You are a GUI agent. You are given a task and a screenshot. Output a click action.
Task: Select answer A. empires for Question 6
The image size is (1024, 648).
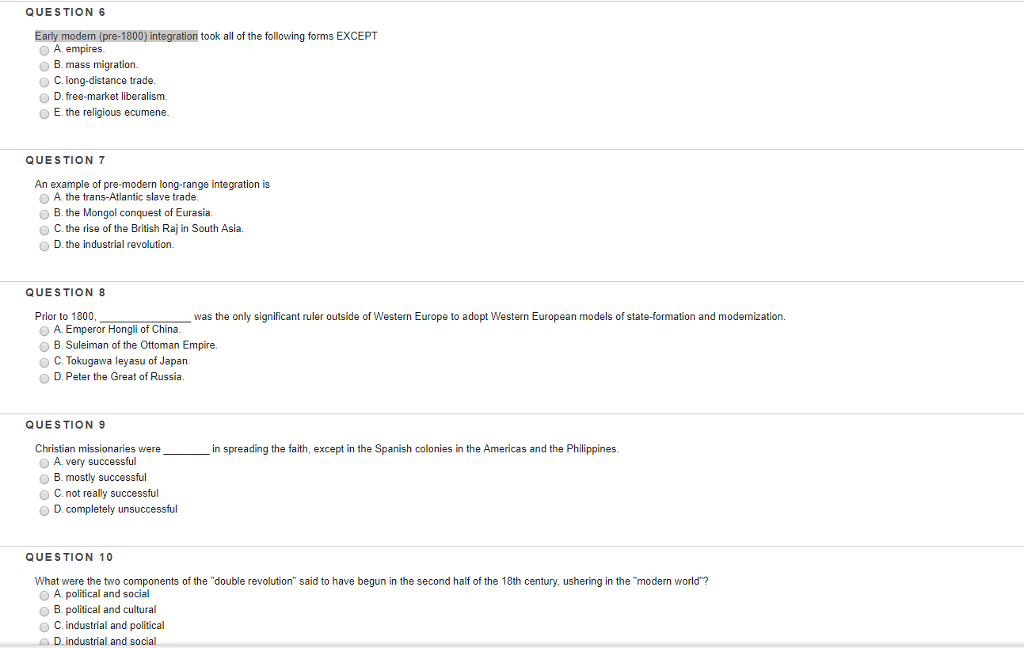[44, 51]
